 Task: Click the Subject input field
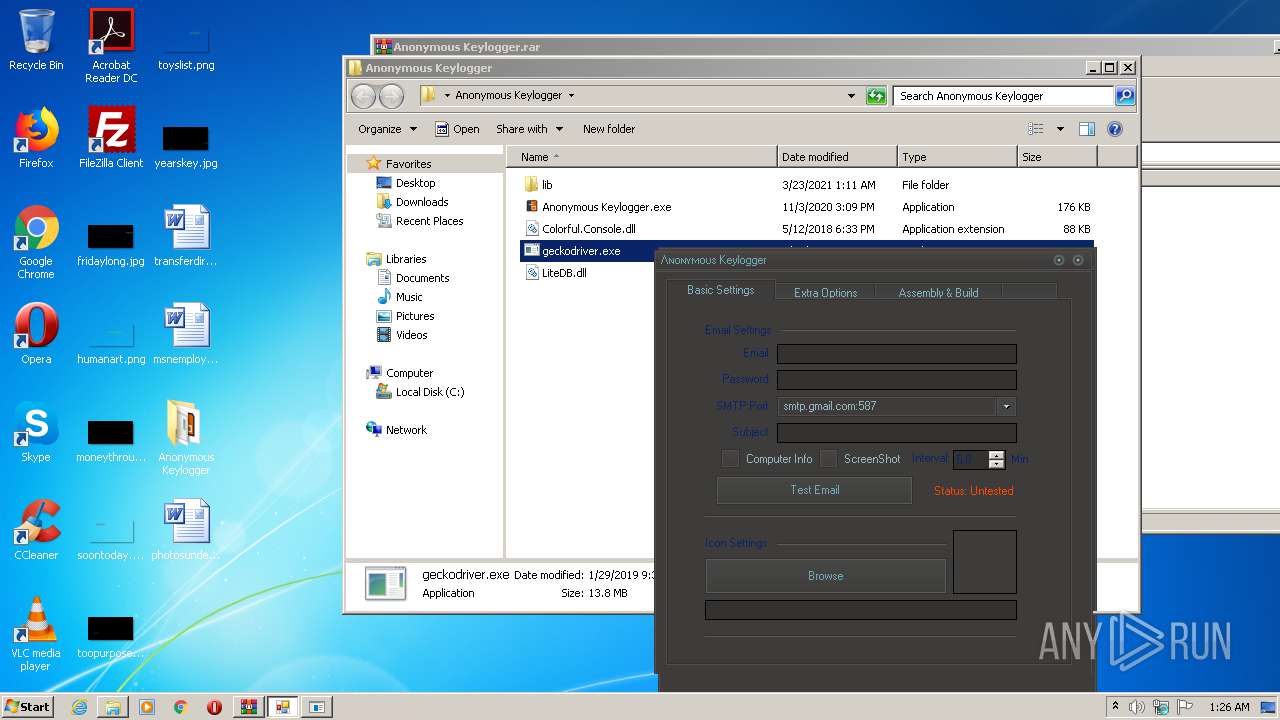click(897, 433)
